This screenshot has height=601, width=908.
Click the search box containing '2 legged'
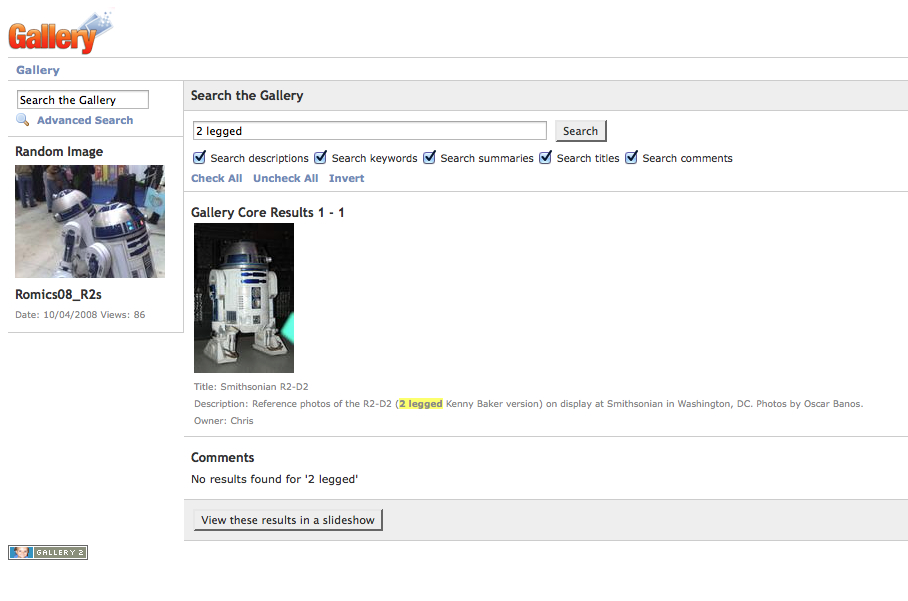(369, 131)
